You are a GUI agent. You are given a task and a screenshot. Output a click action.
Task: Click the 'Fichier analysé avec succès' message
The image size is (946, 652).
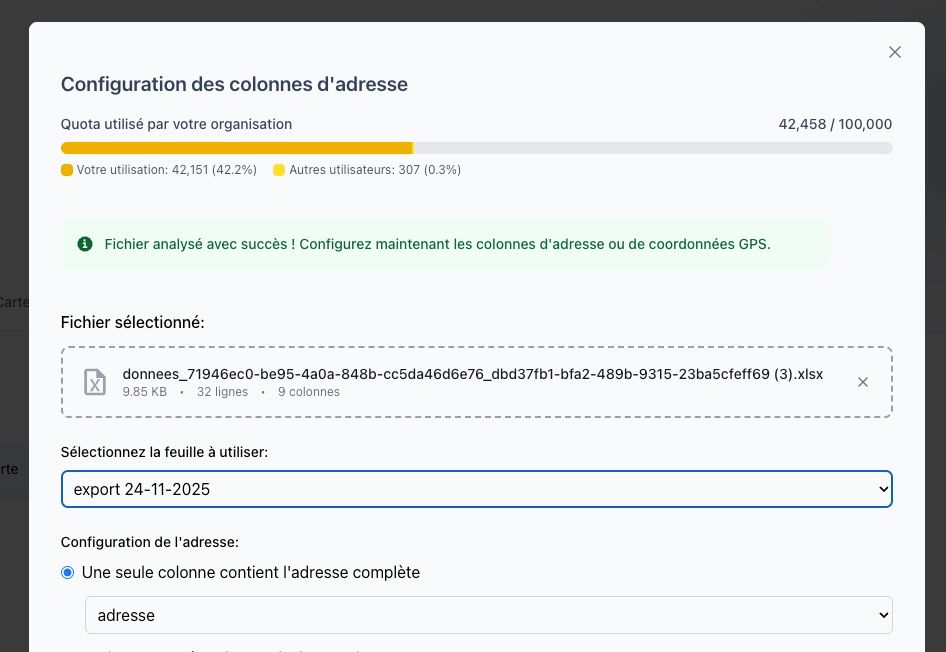click(437, 244)
